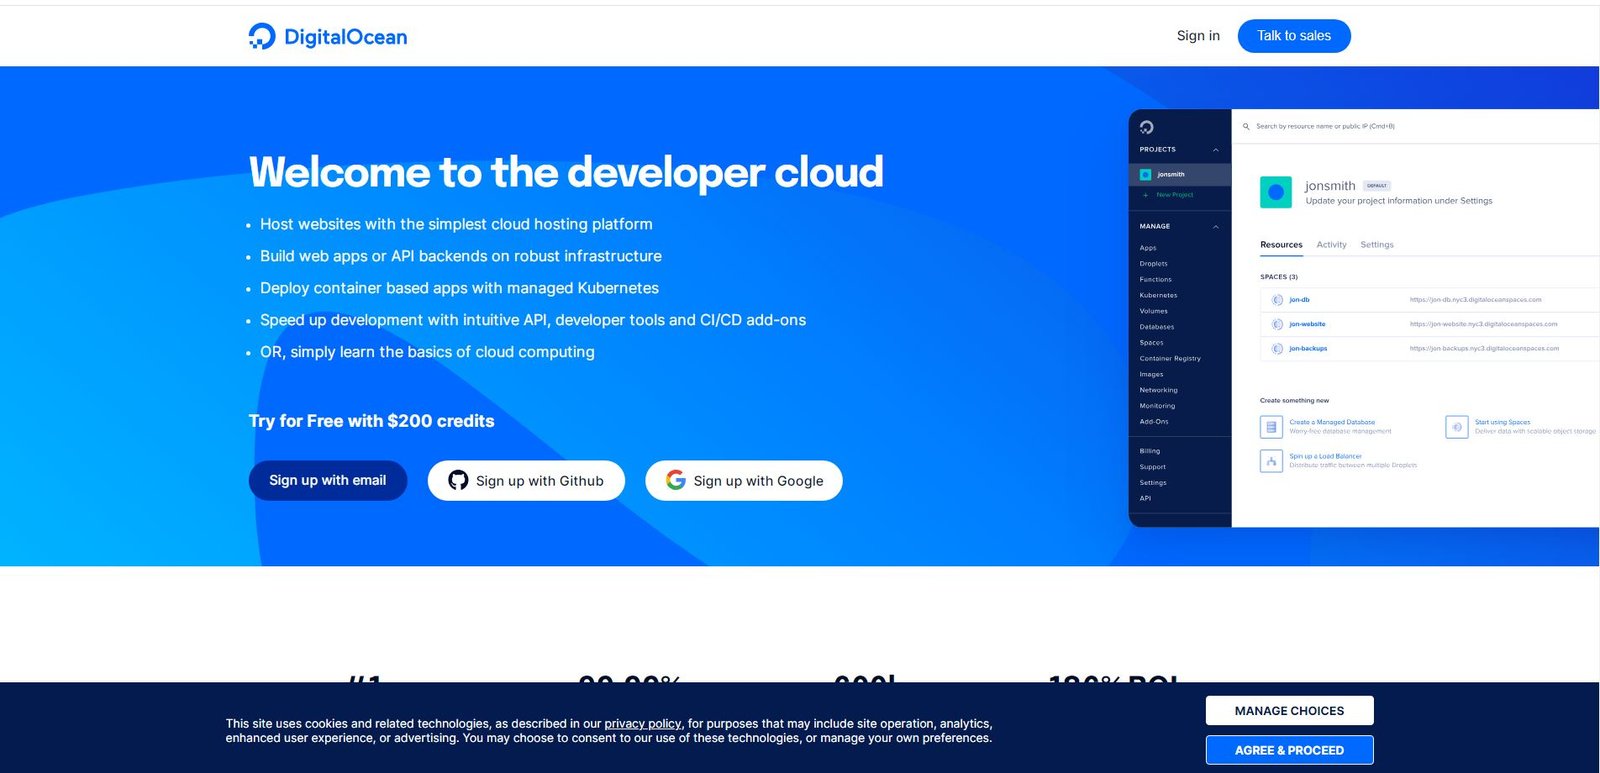Open Kubernetes in preview sidebar

1158,296
